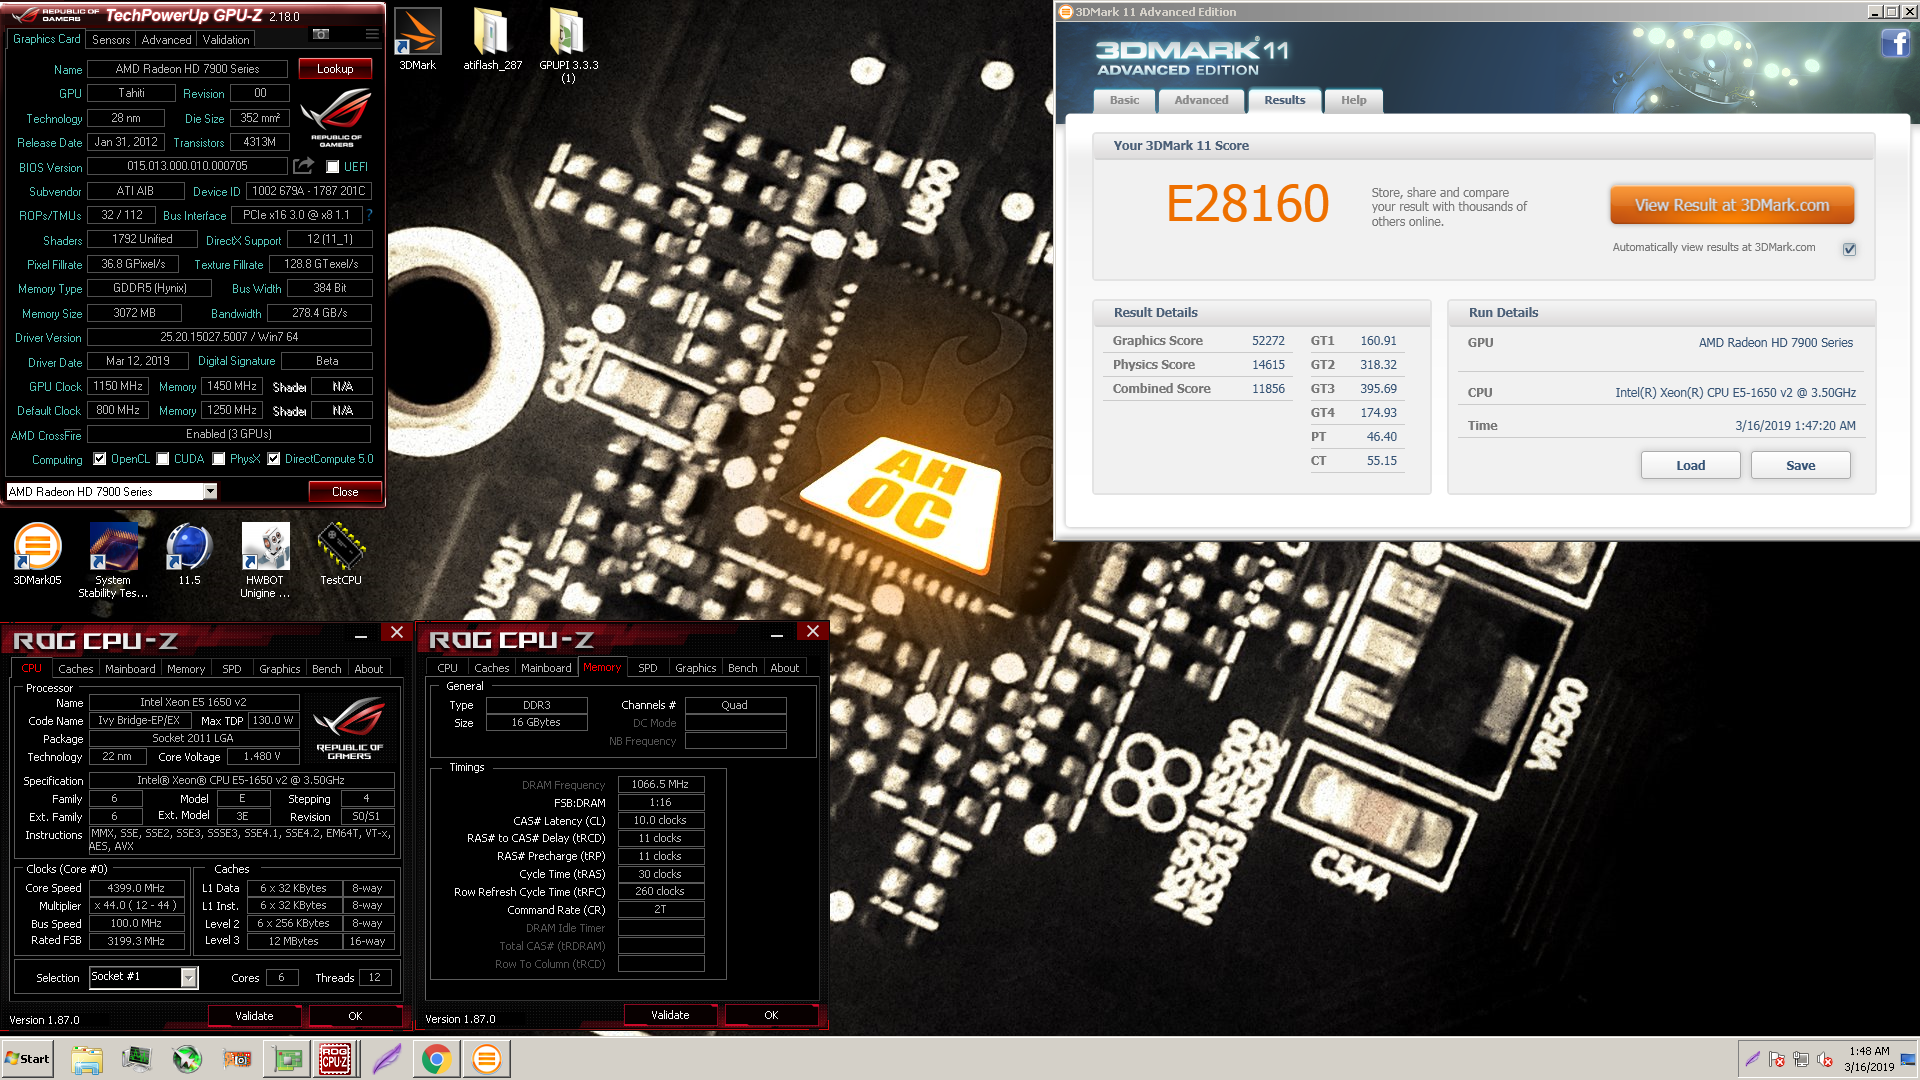1920x1080 pixels.
Task: Open the TestCPU desktop icon
Action: click(341, 553)
